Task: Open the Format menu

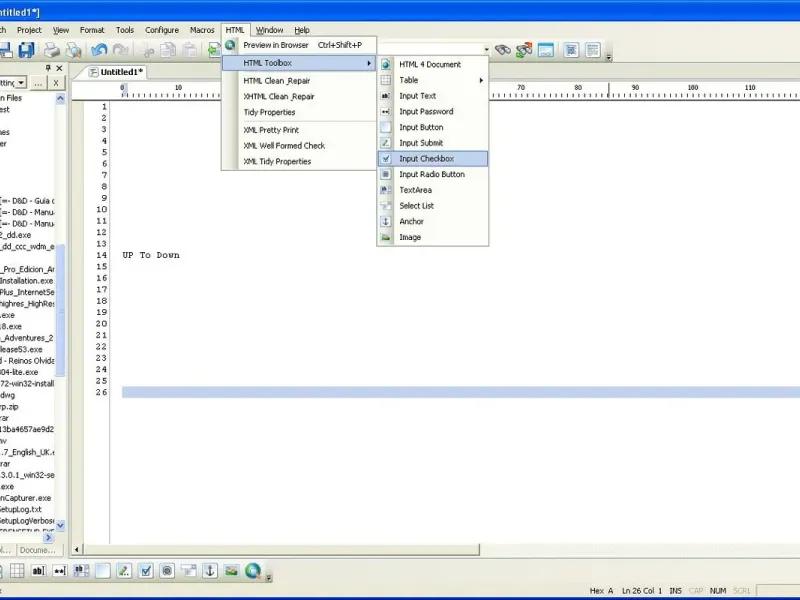Action: [x=92, y=30]
